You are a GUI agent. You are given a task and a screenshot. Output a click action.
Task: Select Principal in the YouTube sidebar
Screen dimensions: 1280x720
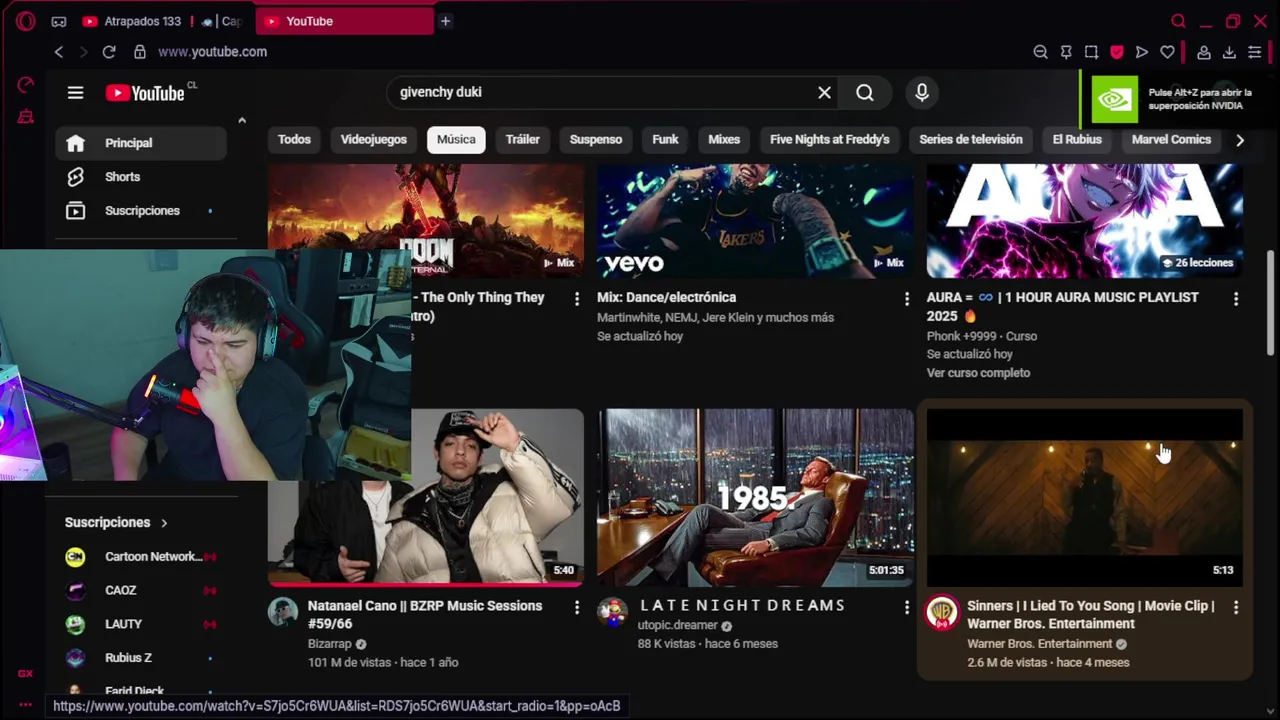(141, 143)
